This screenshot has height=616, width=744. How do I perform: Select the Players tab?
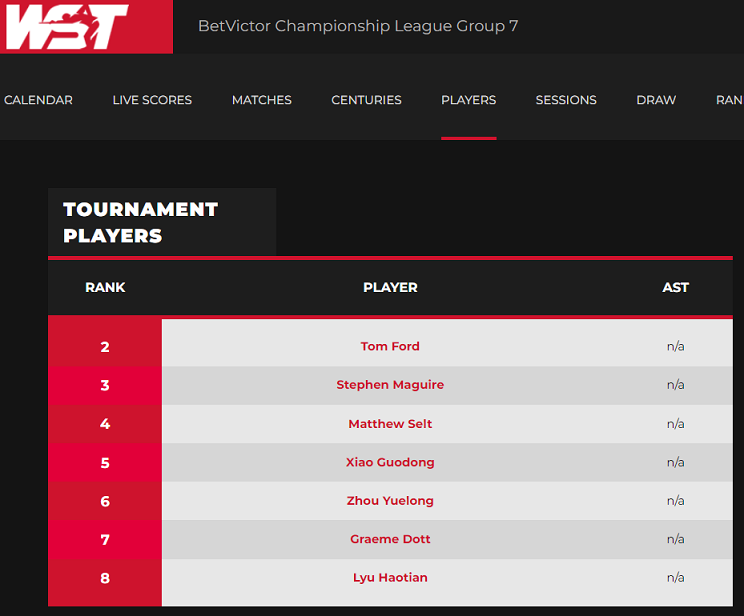click(469, 100)
